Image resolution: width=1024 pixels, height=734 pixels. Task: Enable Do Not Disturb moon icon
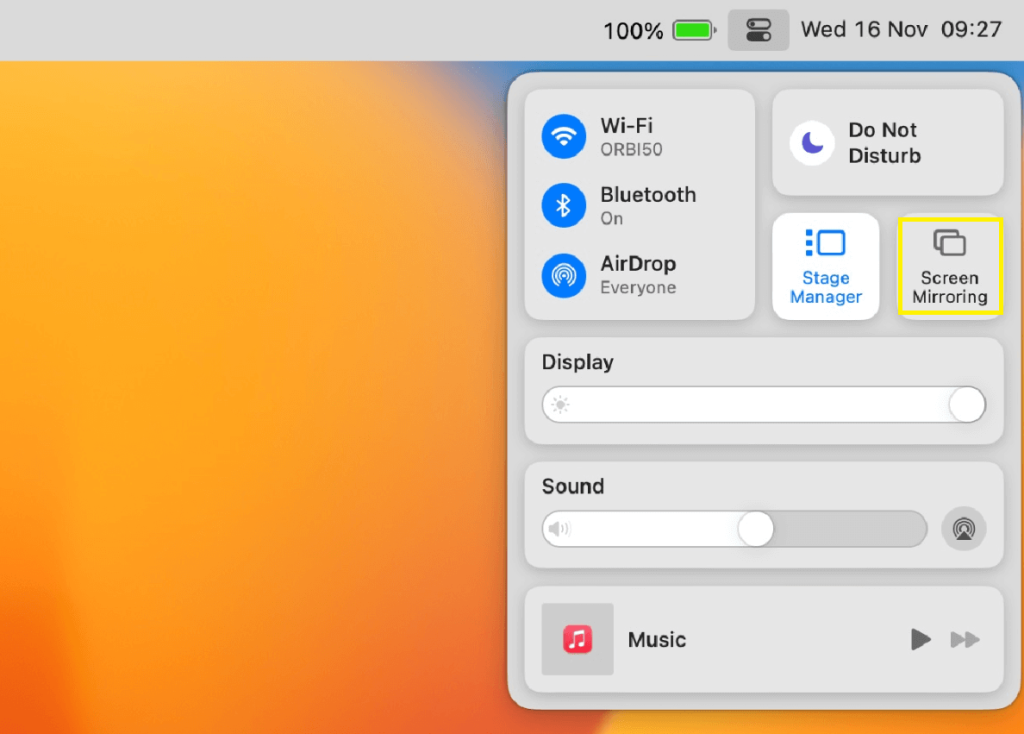[x=813, y=143]
